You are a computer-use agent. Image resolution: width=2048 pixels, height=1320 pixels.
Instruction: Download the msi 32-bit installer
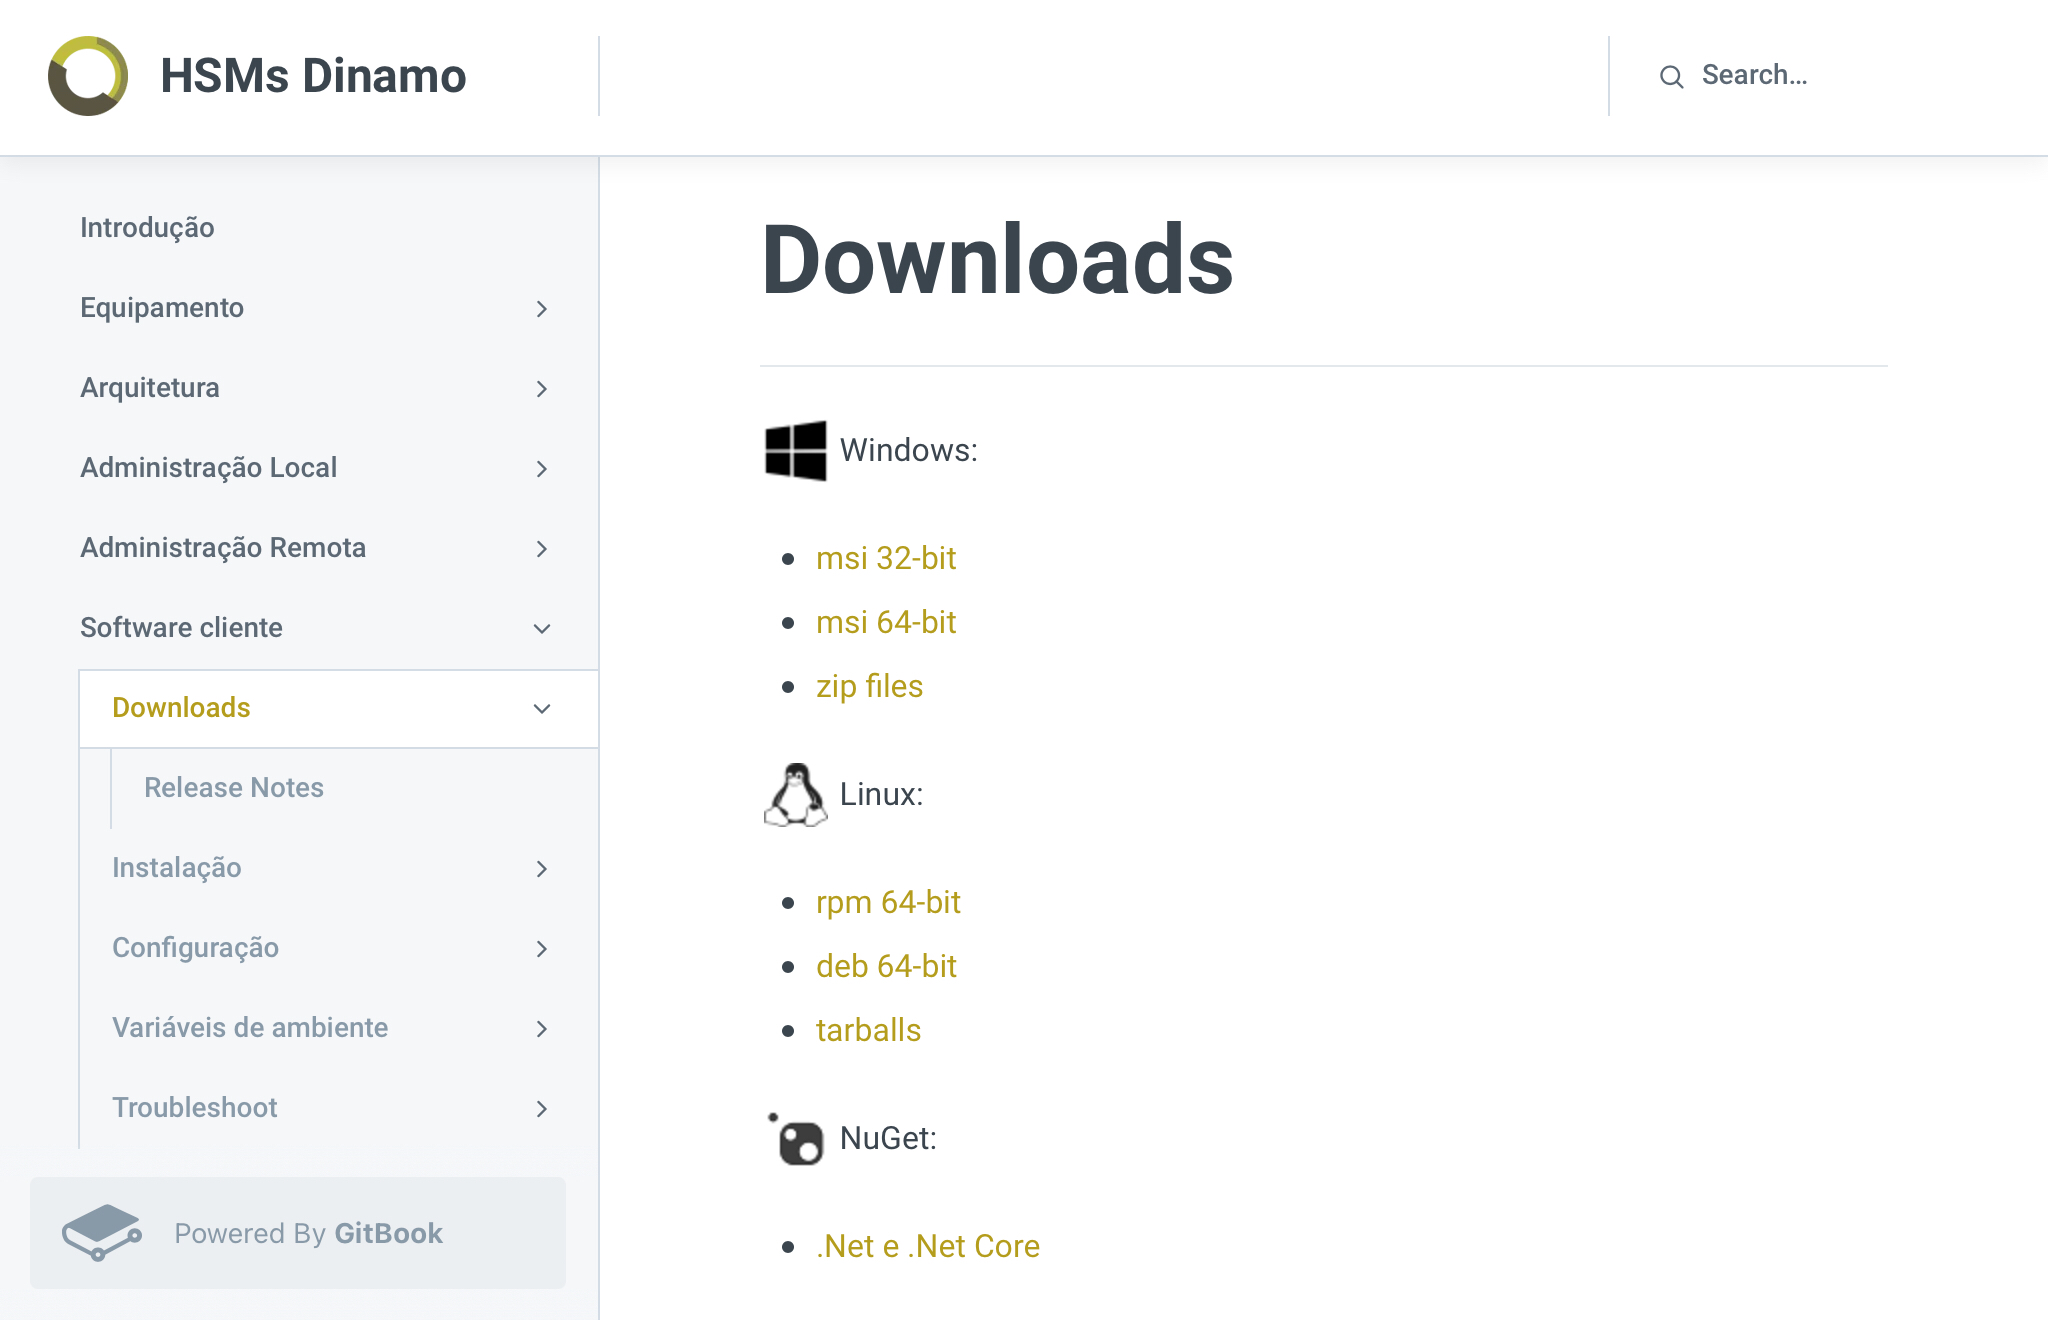pyautogui.click(x=886, y=558)
